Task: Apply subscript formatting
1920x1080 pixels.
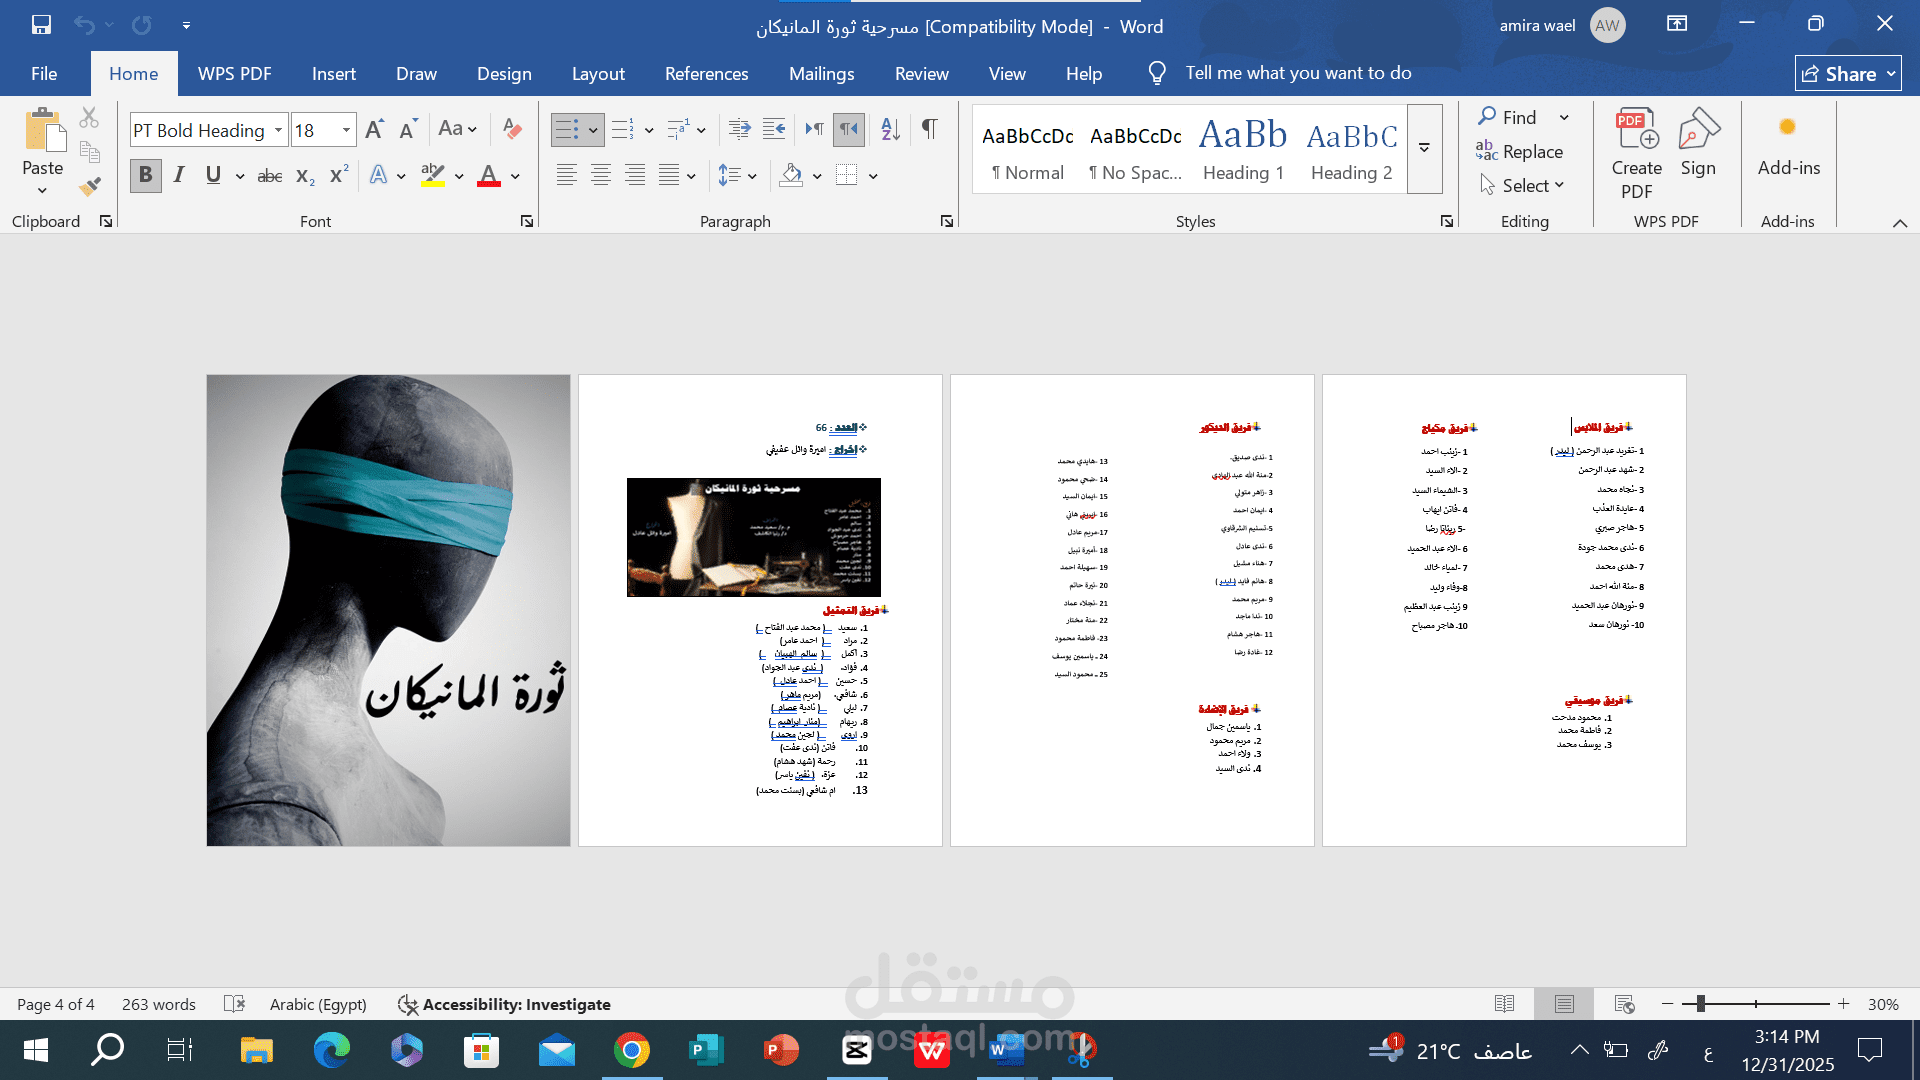Action: coord(302,176)
